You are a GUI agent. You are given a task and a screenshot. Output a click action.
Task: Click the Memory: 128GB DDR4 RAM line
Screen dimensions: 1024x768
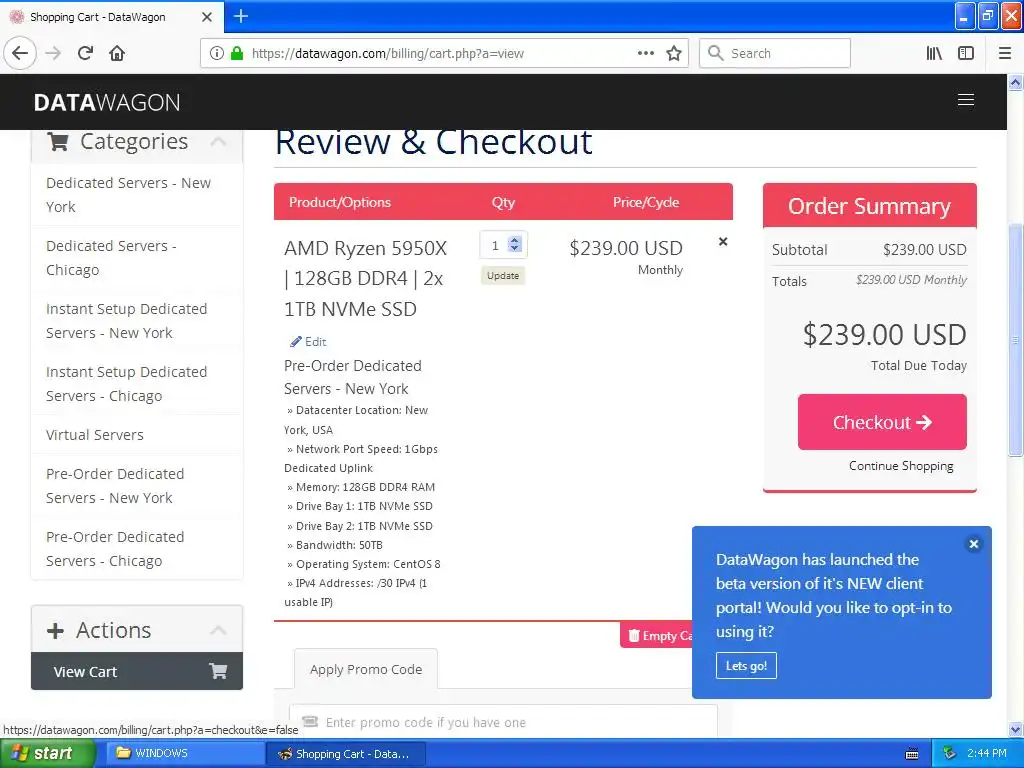pos(361,487)
